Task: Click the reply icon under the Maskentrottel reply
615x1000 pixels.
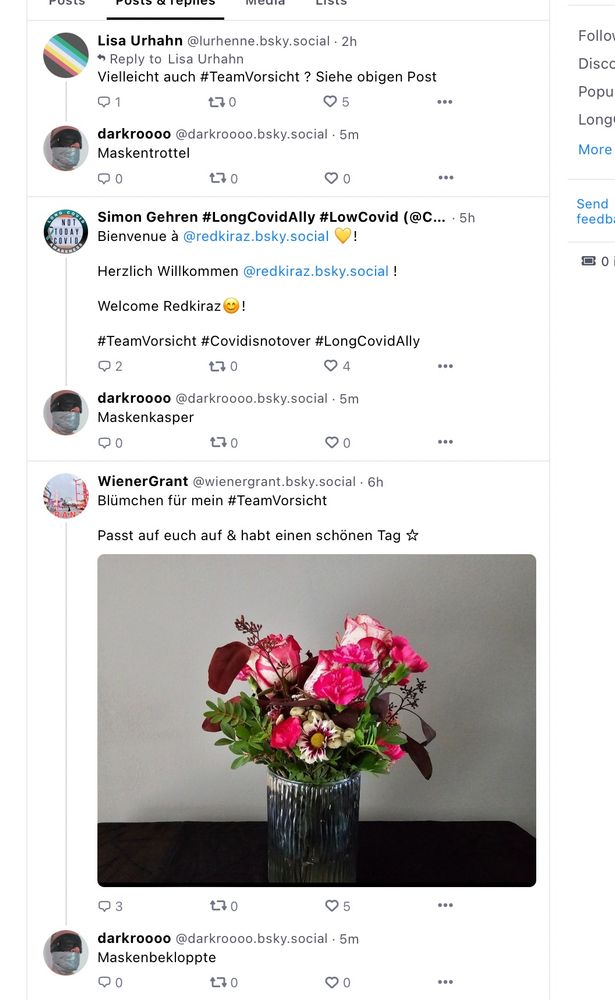Action: tap(104, 178)
